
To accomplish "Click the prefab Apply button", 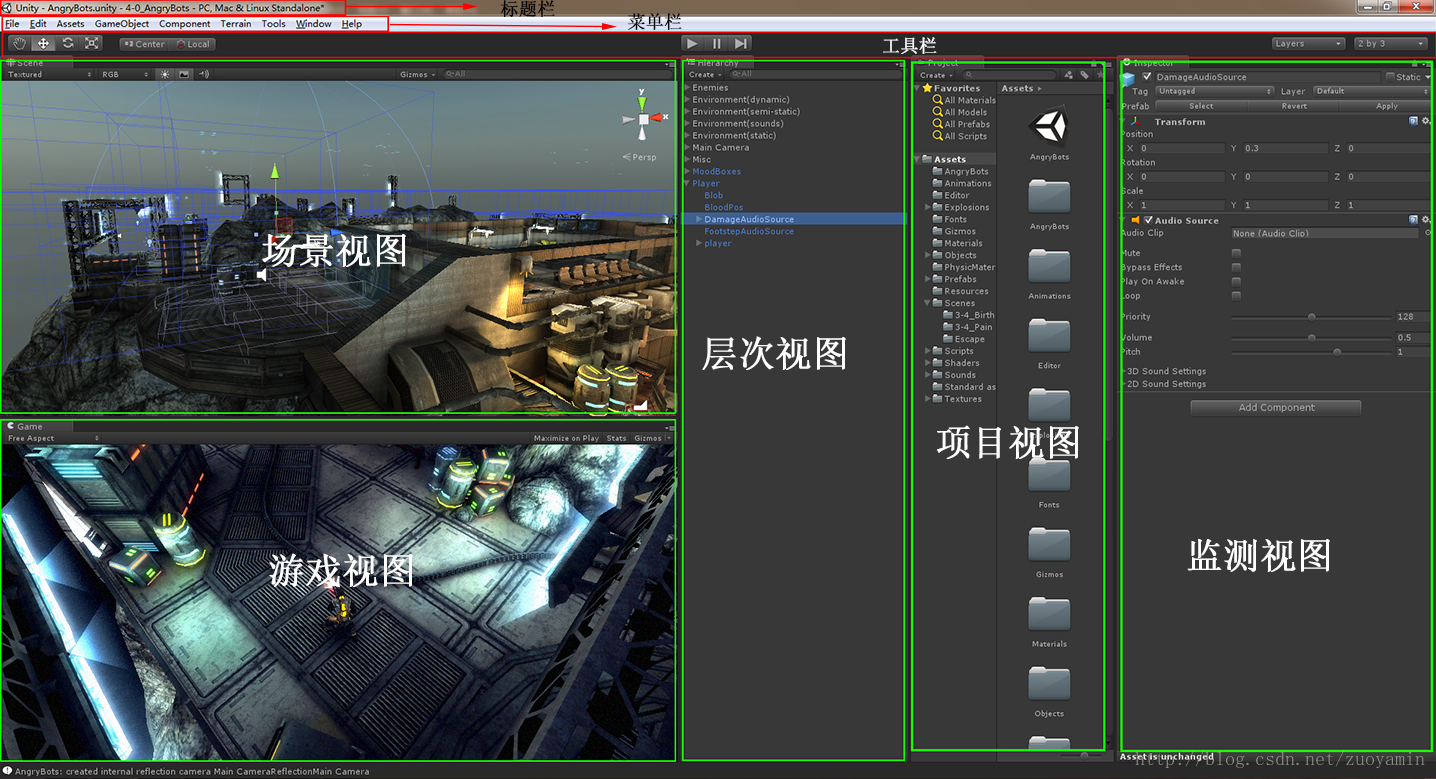I will coord(1386,106).
